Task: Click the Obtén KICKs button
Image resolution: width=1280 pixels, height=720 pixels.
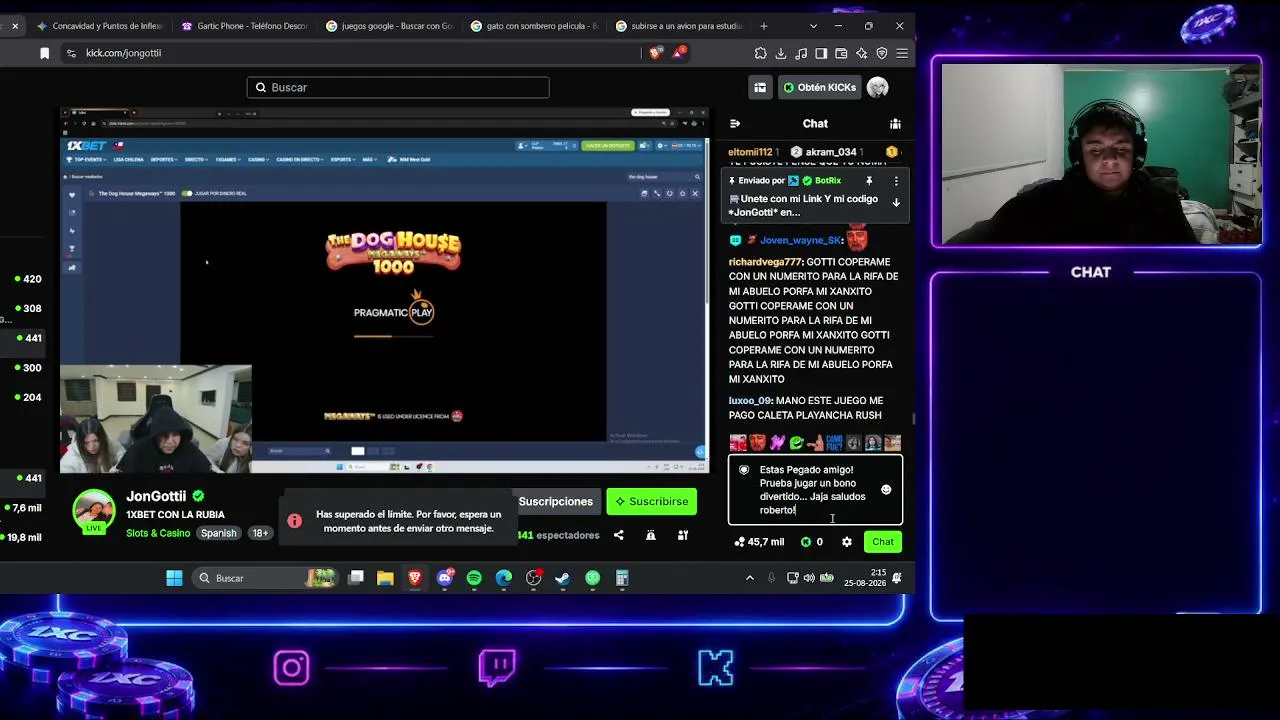Action: click(819, 88)
